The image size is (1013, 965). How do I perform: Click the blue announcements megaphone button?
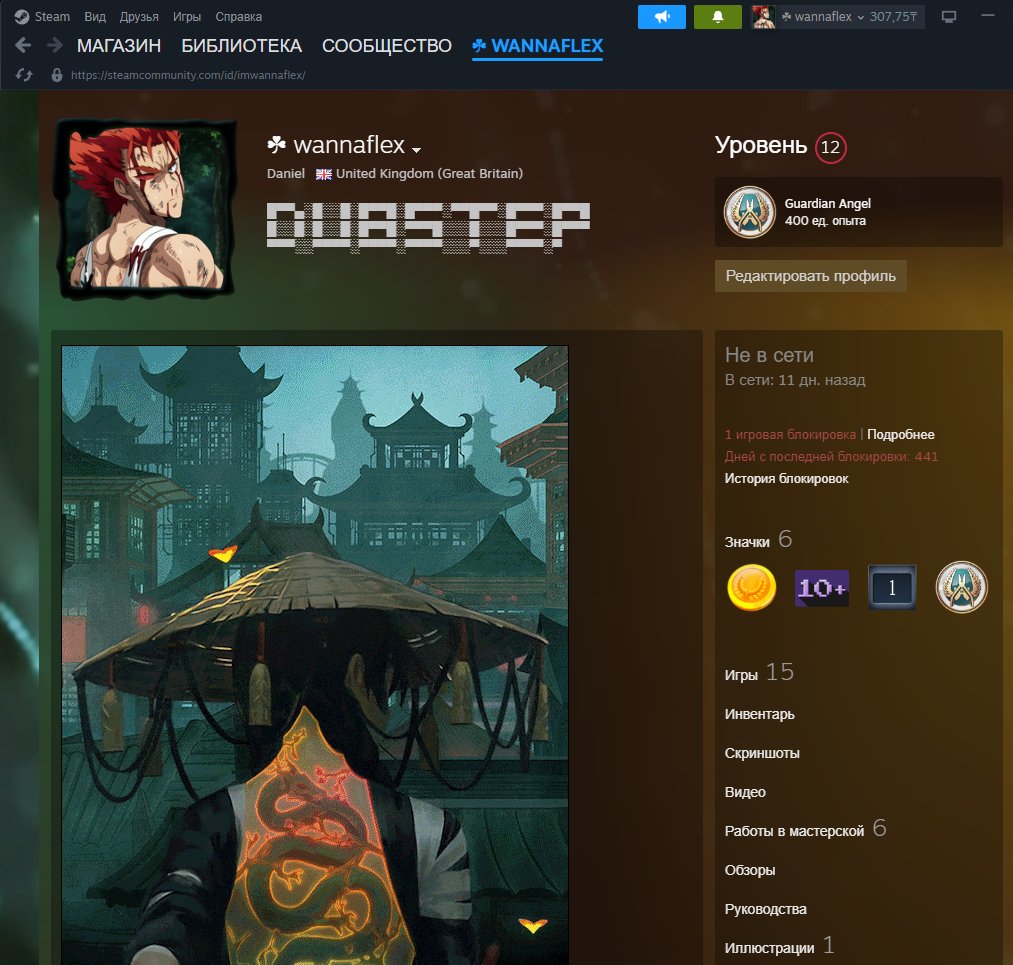662,17
